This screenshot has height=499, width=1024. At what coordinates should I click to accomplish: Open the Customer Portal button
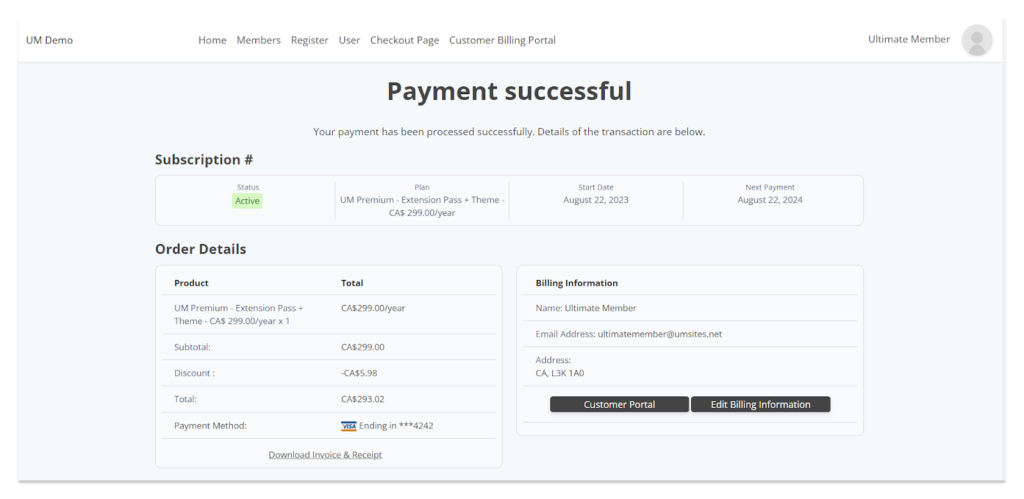click(619, 404)
